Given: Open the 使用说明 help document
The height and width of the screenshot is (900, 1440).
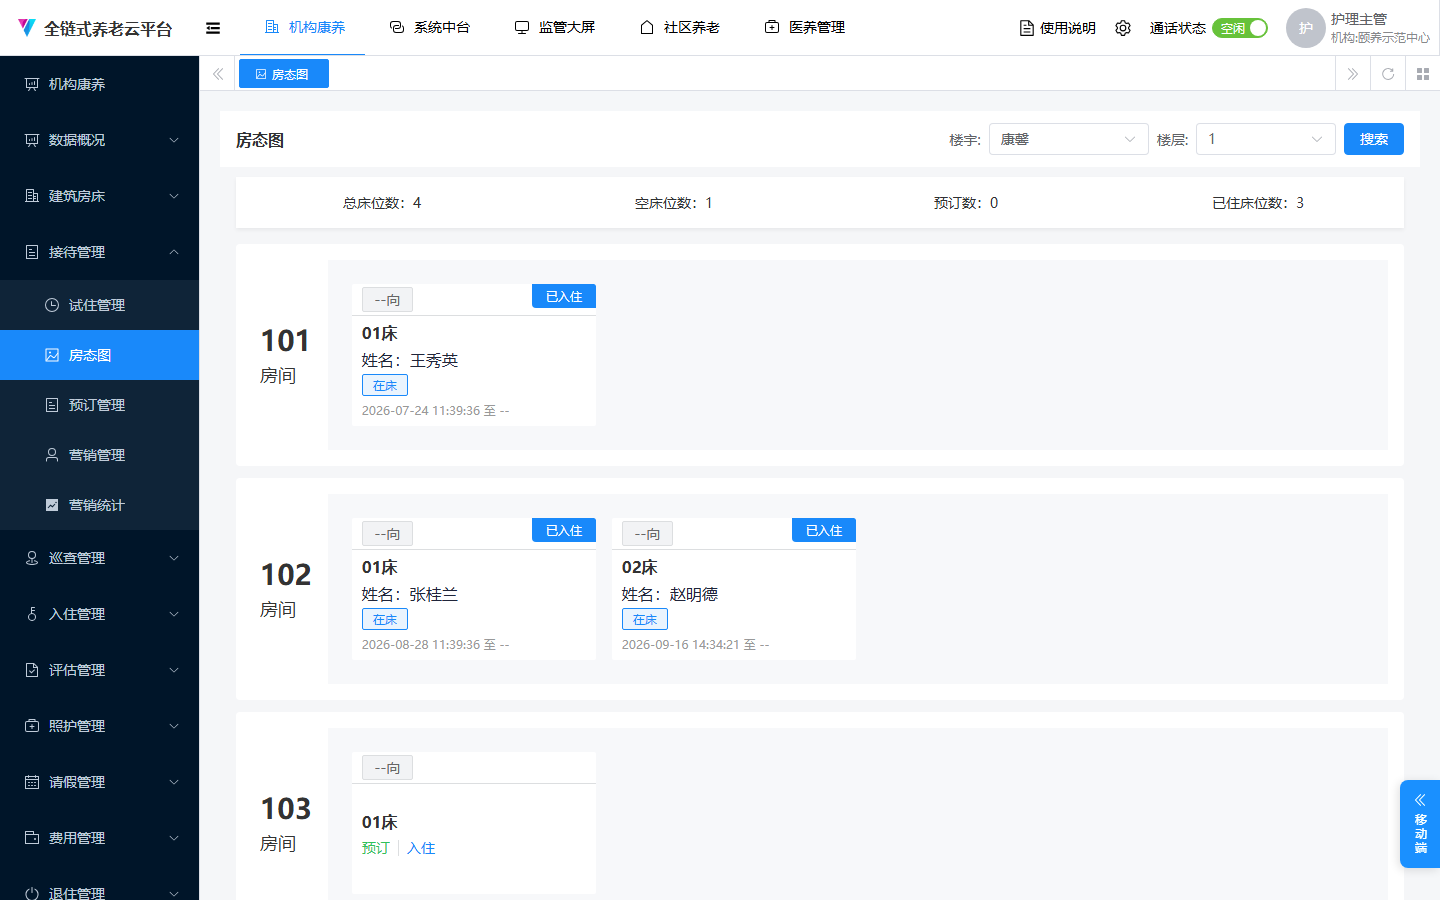Looking at the screenshot, I should [x=1057, y=28].
